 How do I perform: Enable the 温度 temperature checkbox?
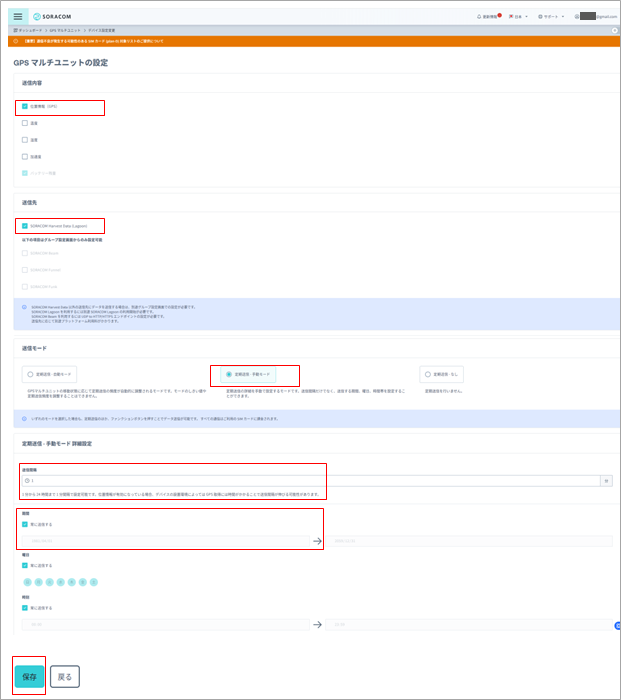point(25,123)
